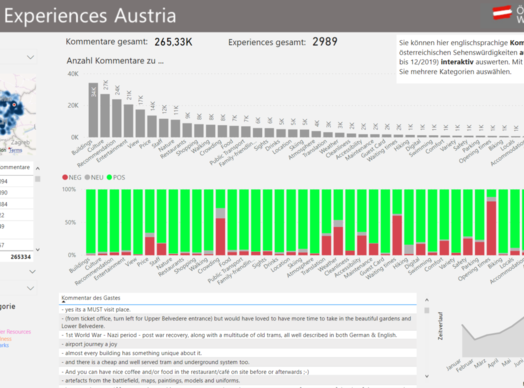This screenshot has width=524, height=388.
Task: Select the red Waiting times sentiment segment
Action: click(397, 235)
